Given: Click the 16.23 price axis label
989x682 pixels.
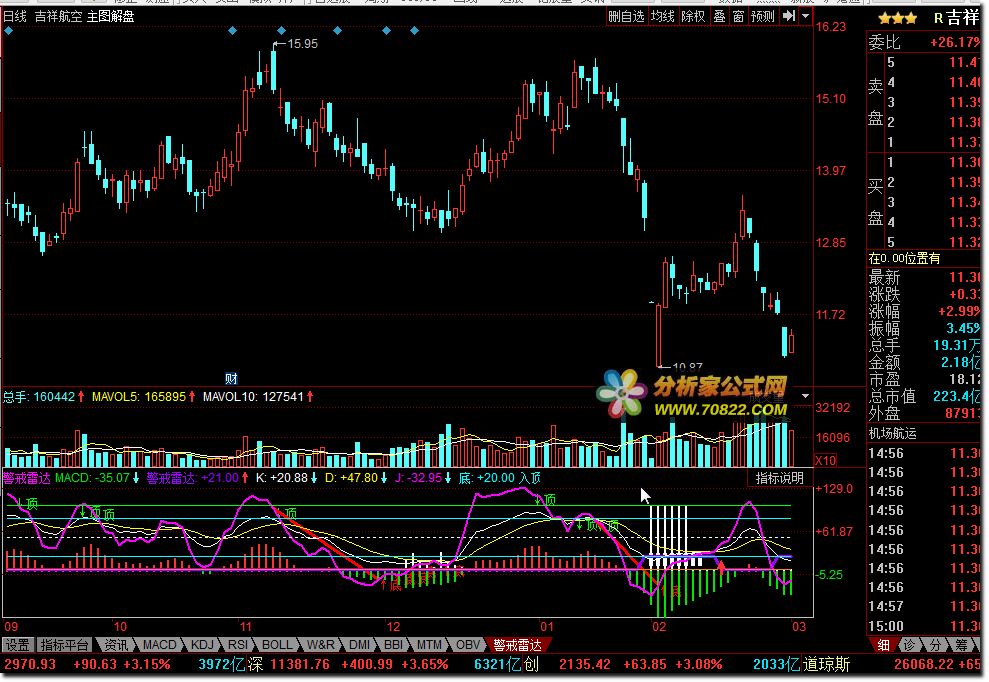Looking at the screenshot, I should [831, 26].
